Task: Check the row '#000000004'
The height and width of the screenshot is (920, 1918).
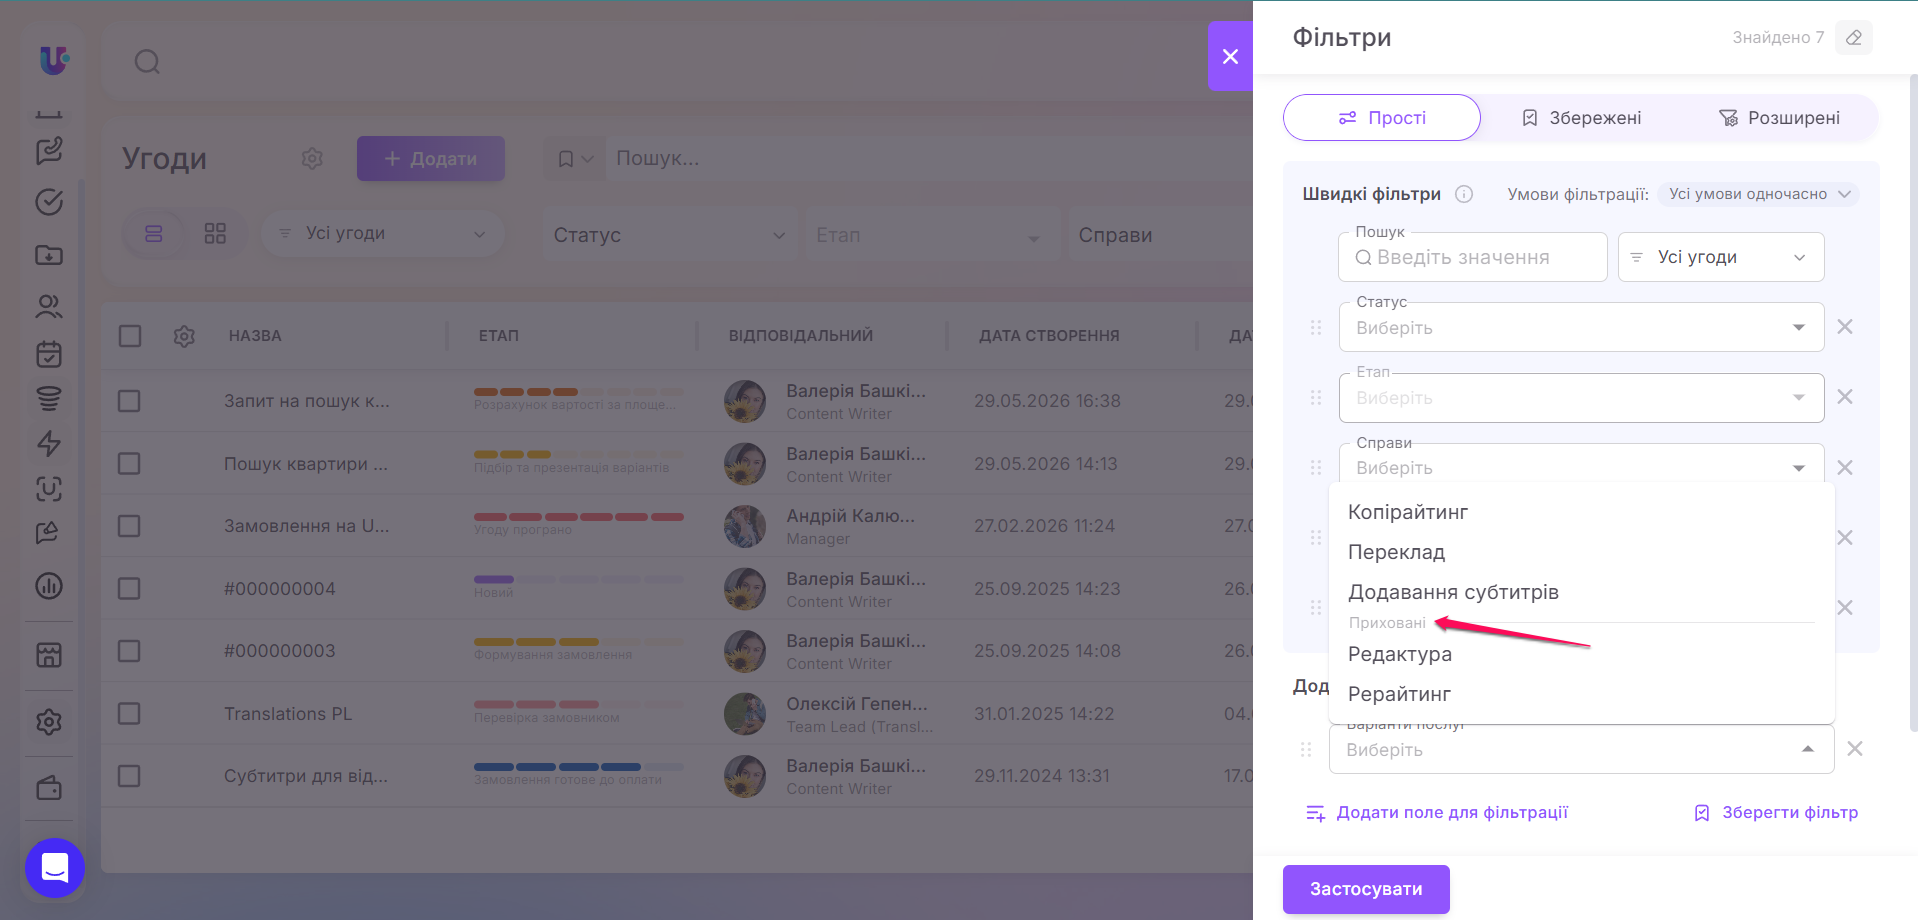Action: point(129,588)
